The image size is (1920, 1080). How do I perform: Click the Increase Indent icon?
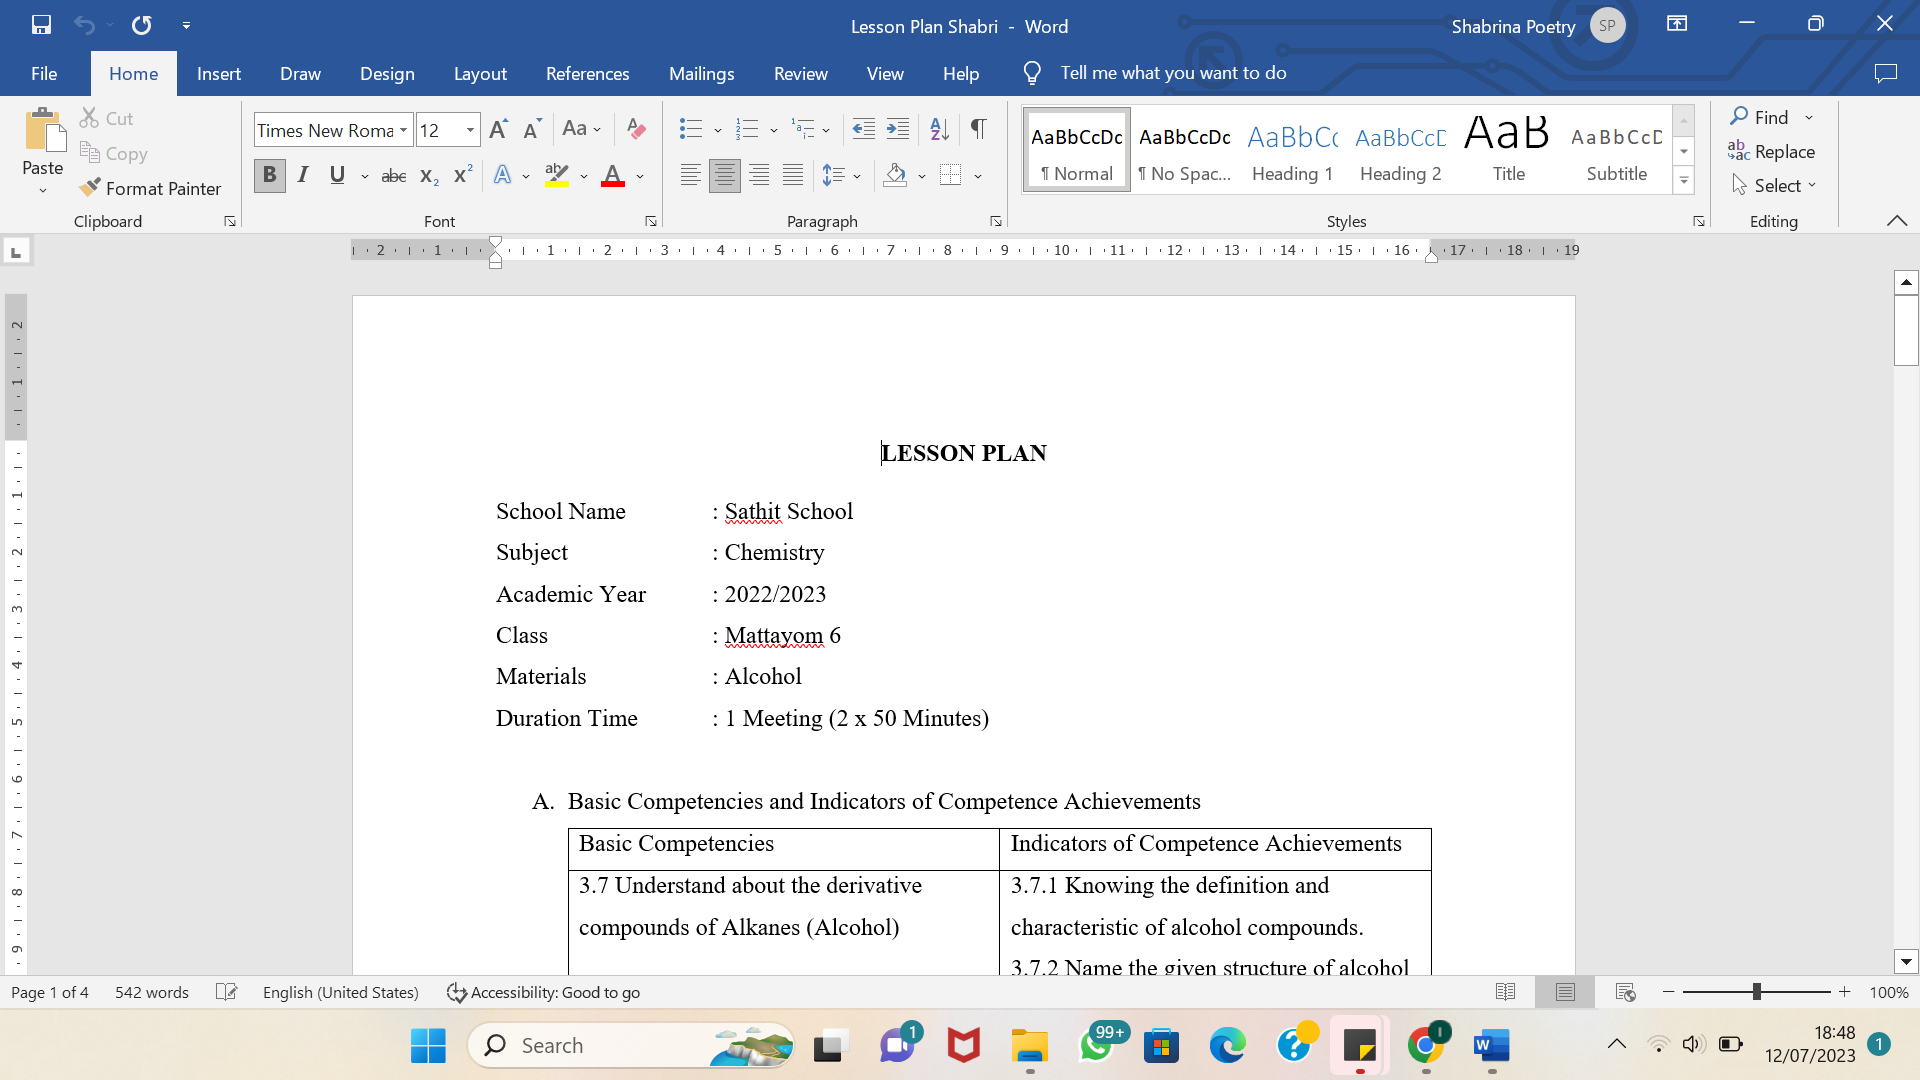(x=898, y=129)
